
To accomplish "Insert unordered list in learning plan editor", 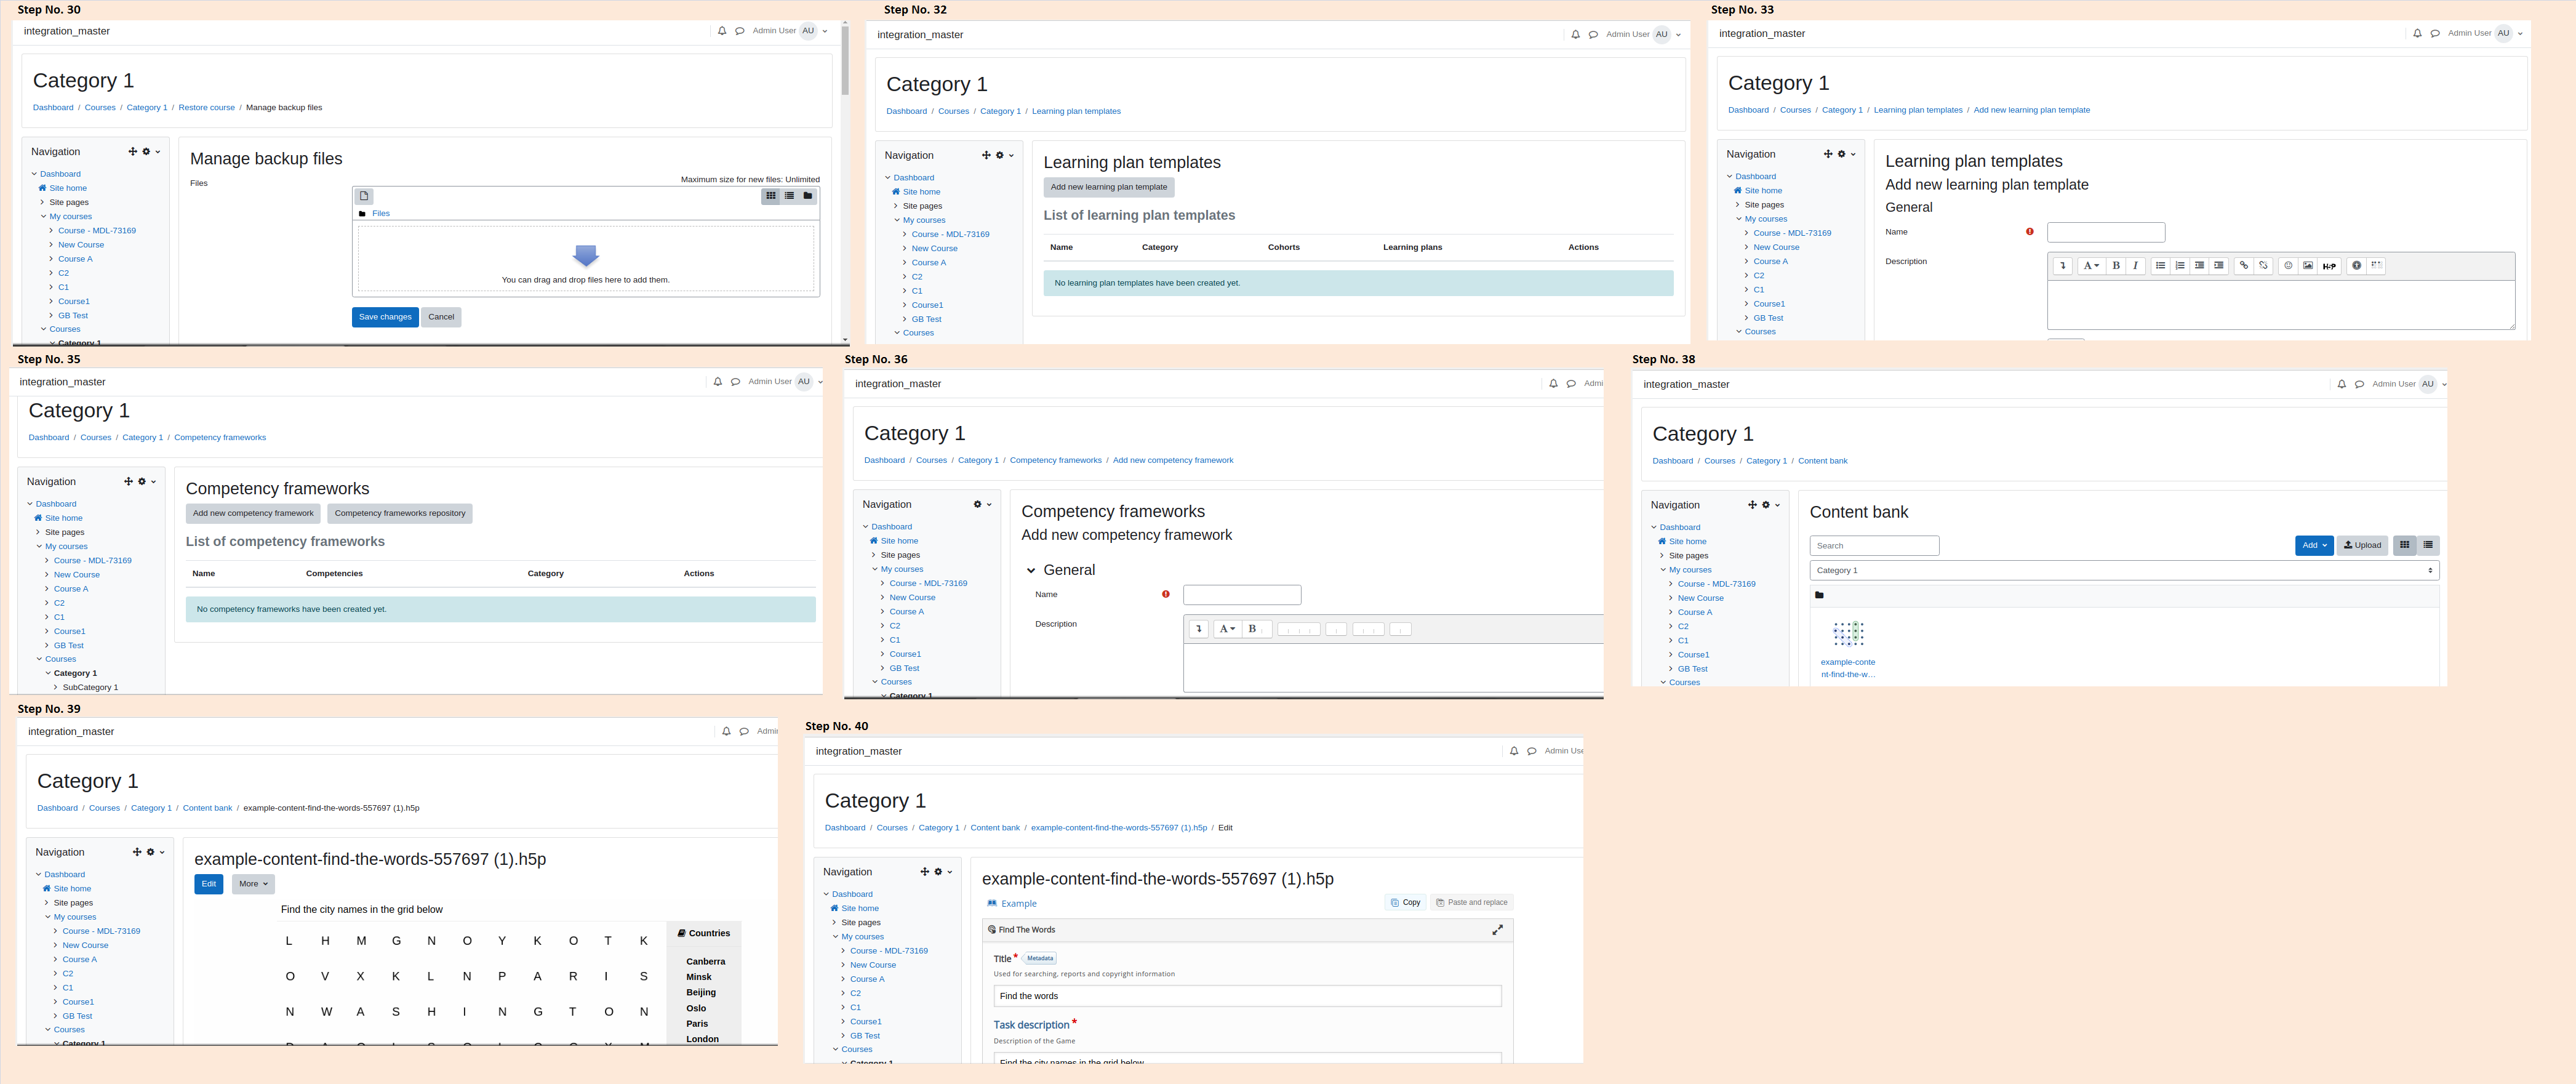I will (2160, 266).
